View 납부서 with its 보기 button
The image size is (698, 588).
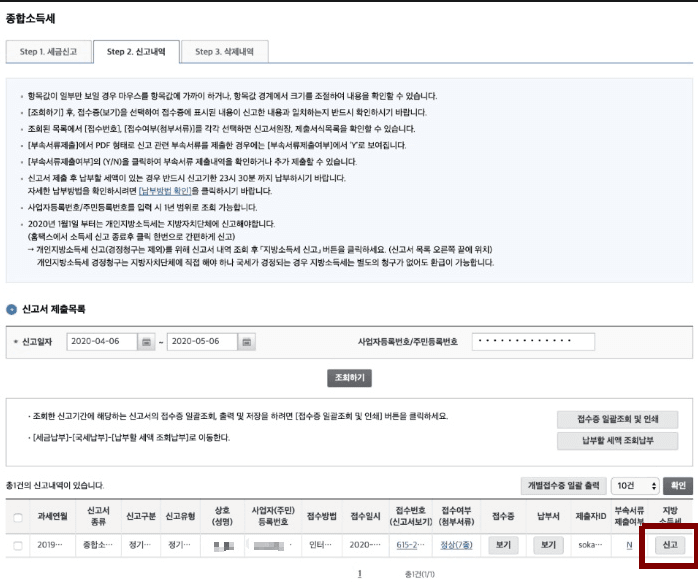point(548,545)
